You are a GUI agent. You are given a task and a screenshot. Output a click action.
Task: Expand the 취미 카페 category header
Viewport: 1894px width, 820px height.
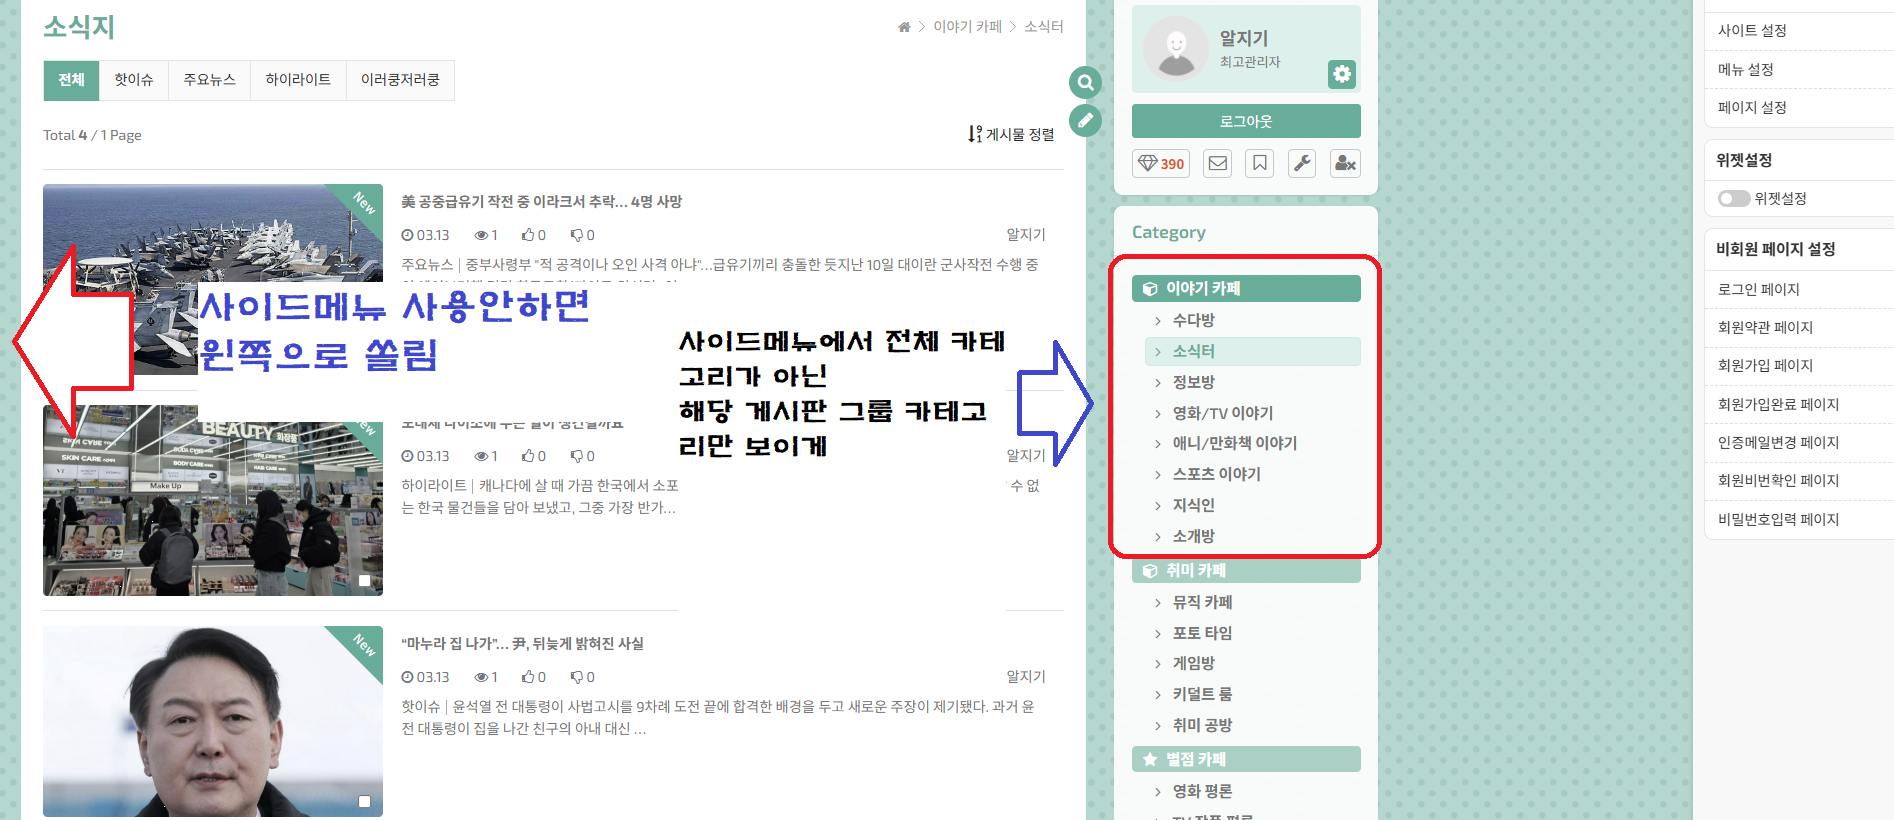coord(1245,570)
